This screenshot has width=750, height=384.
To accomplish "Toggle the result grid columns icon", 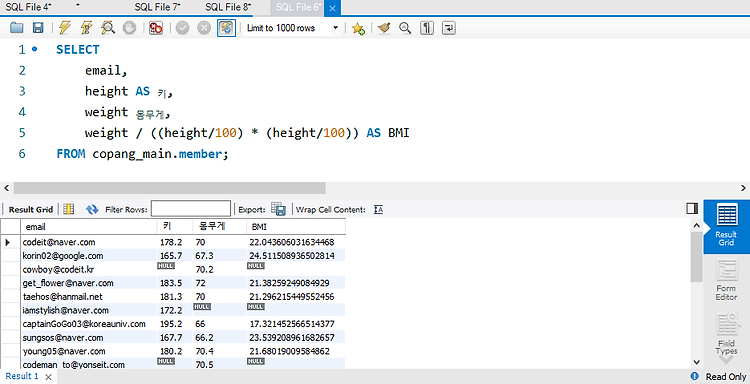I will click(x=69, y=209).
